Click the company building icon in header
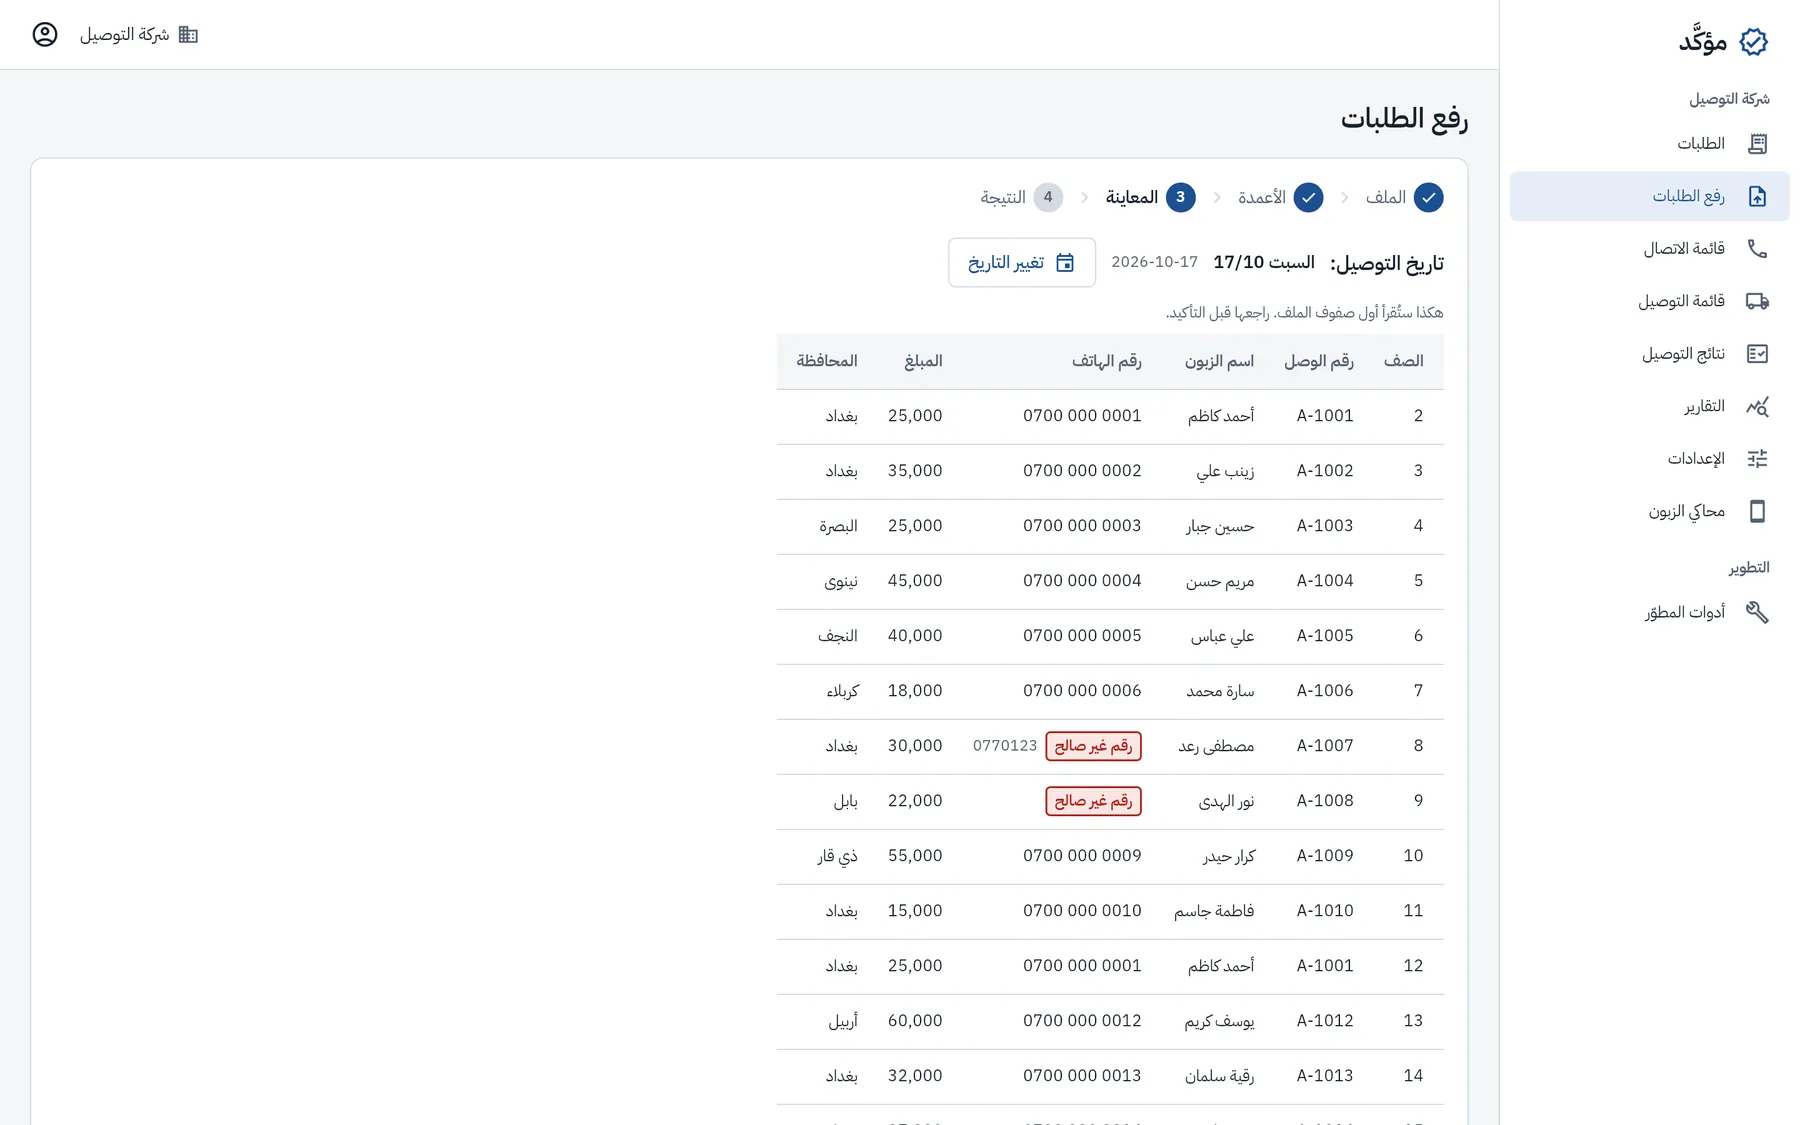Image resolution: width=1800 pixels, height=1125 pixels. 188,34
